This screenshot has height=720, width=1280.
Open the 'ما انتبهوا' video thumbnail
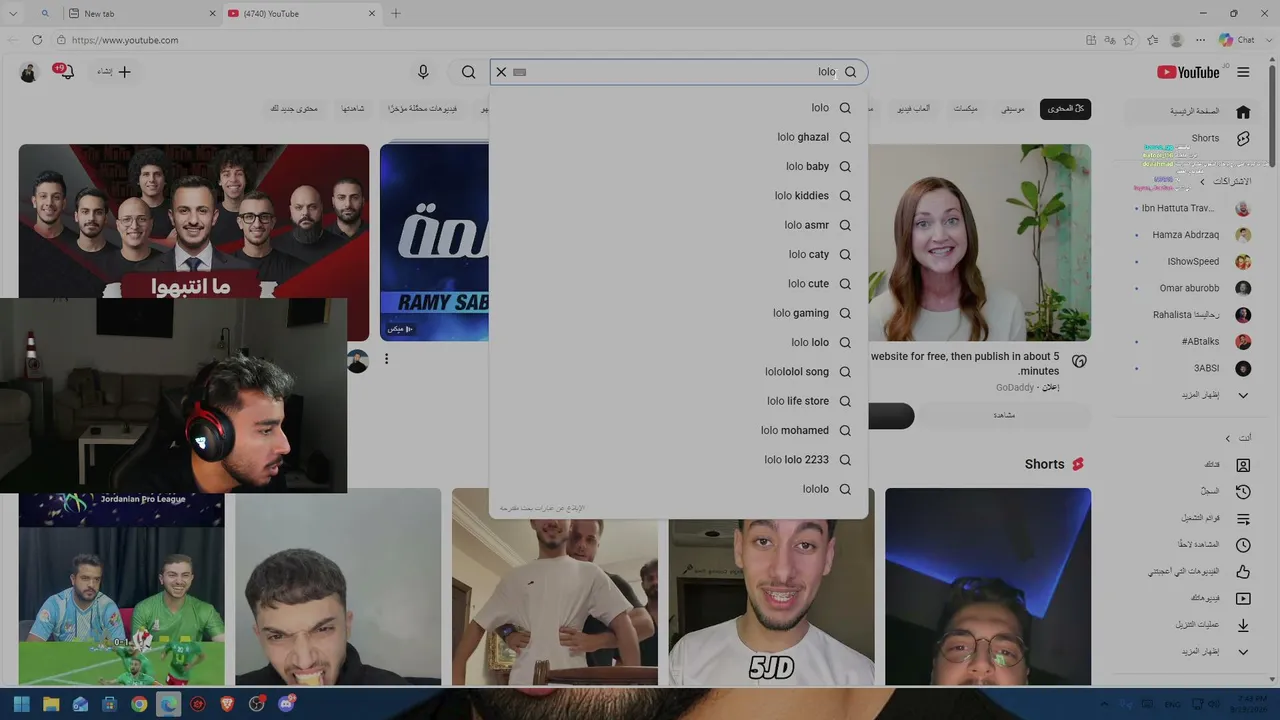coord(194,221)
